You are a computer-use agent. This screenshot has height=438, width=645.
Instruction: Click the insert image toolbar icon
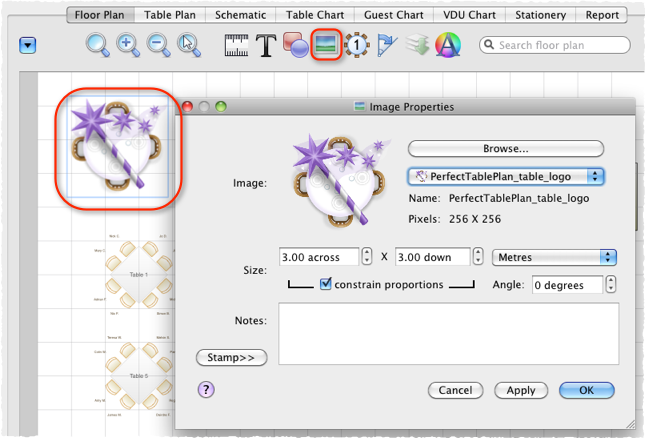(x=325, y=45)
